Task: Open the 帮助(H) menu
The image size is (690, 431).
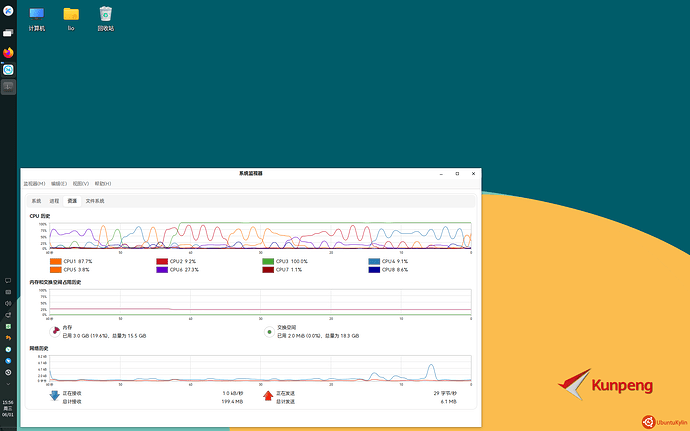Action: click(x=102, y=184)
